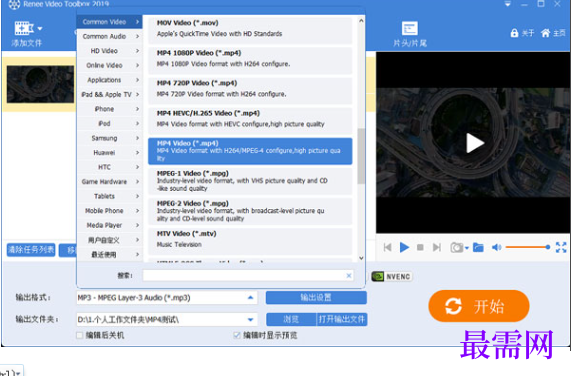Click scroll-up arrow of format list
Viewport: 572px width, 376px height.
[361, 21]
